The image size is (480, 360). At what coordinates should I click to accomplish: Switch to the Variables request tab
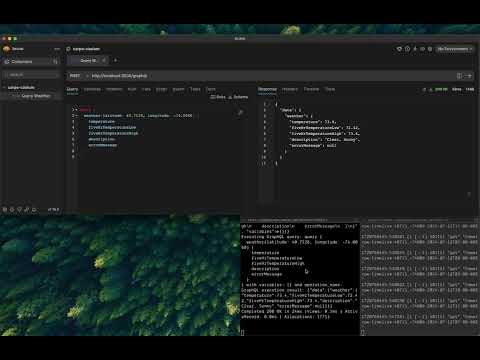(x=92, y=89)
